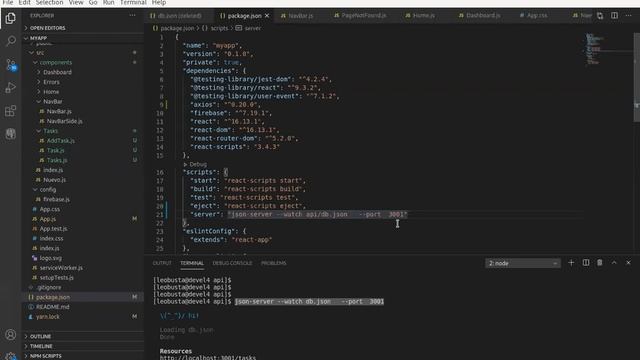Open the Terminal menu

pyautogui.click(x=133, y=2)
